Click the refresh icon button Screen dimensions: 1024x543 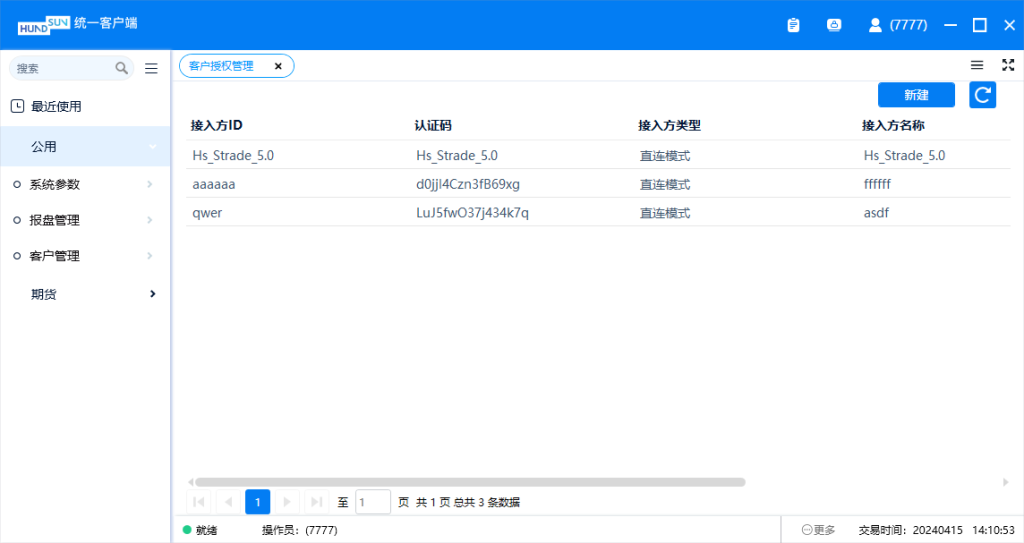point(983,95)
